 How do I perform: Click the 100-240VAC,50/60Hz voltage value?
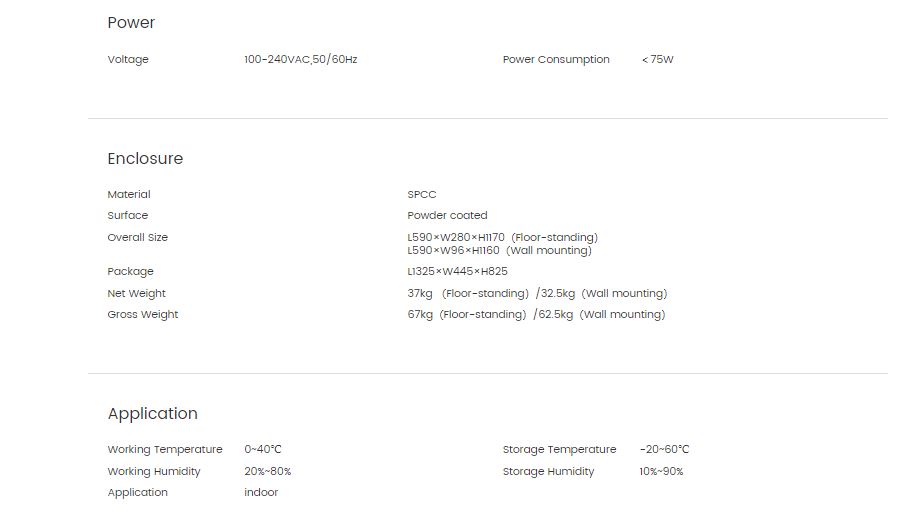click(300, 60)
